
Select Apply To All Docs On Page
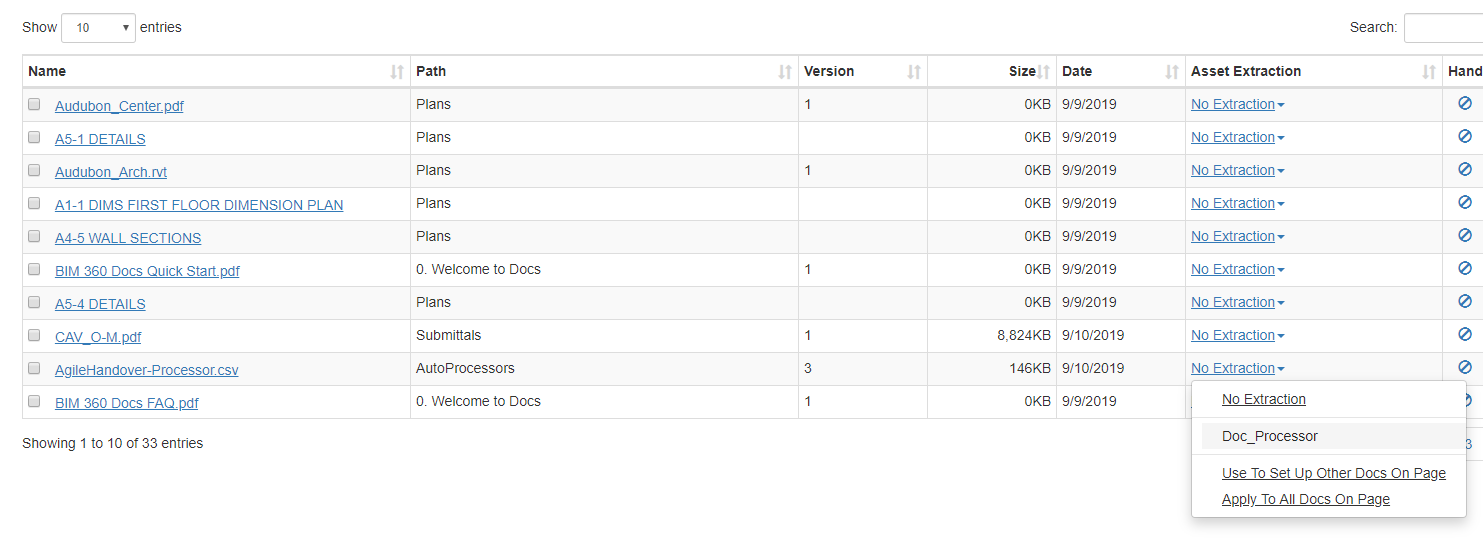(1305, 499)
